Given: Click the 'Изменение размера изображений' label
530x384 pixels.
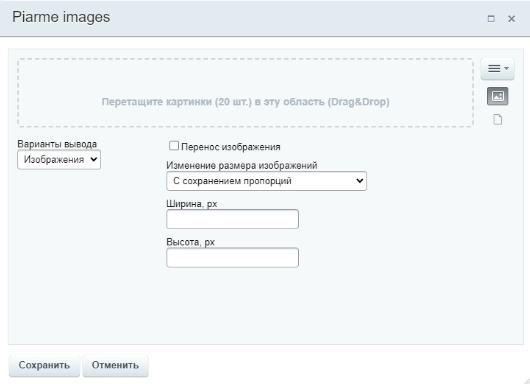Looking at the screenshot, I should (x=242, y=166).
